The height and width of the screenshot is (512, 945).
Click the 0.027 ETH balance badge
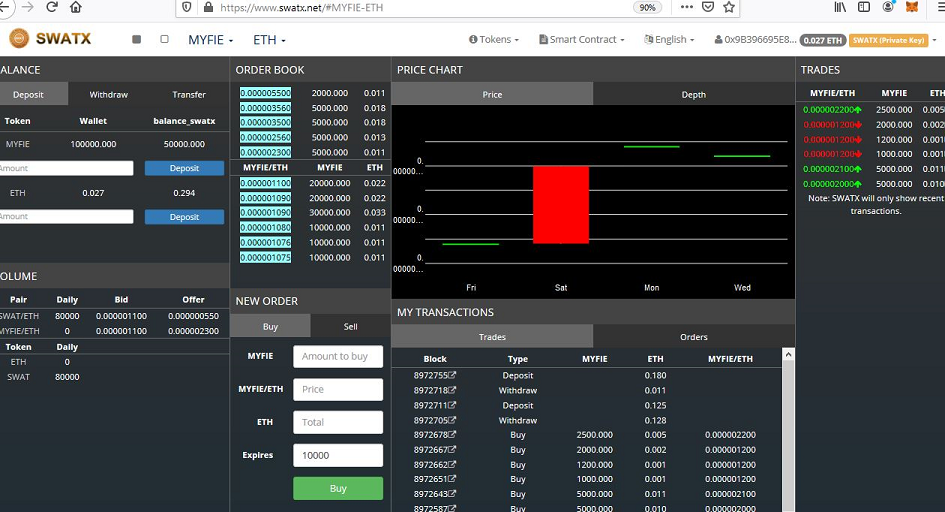pos(823,40)
